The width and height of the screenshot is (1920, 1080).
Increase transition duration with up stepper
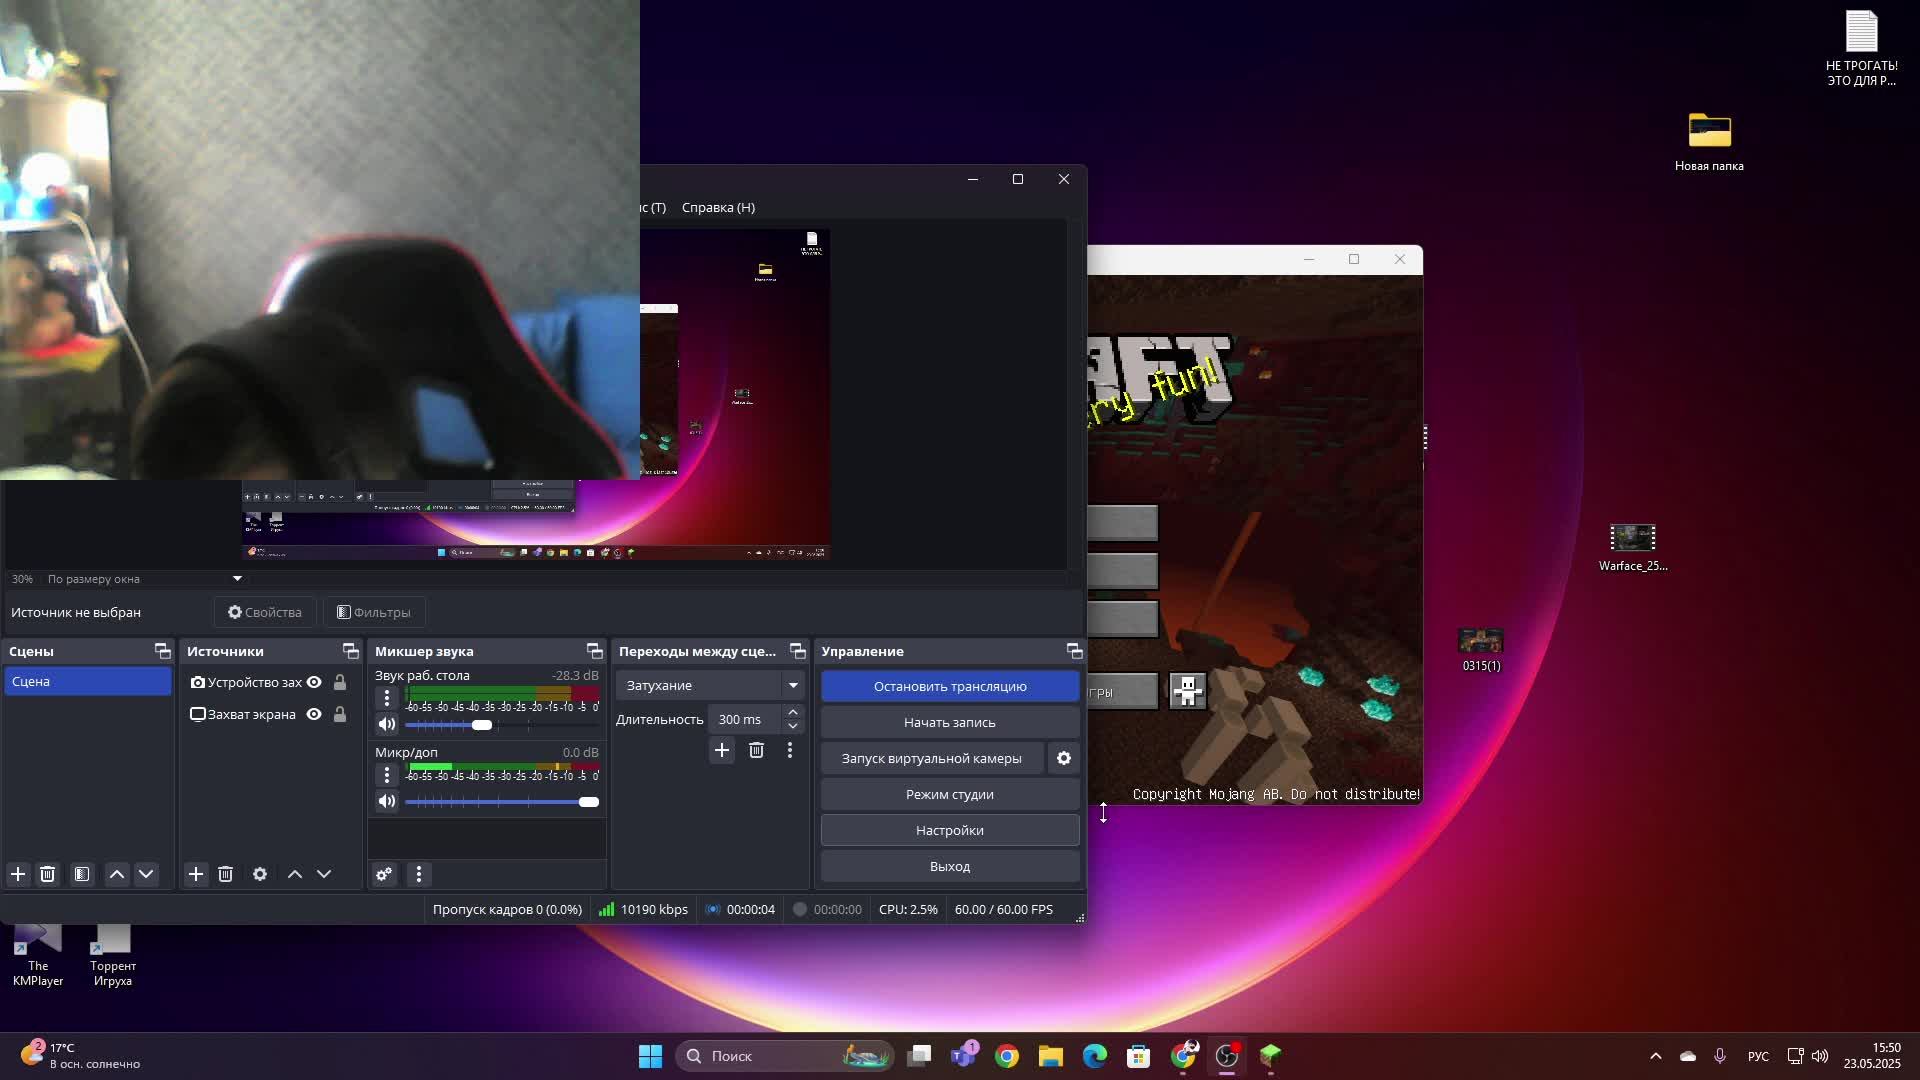point(793,713)
